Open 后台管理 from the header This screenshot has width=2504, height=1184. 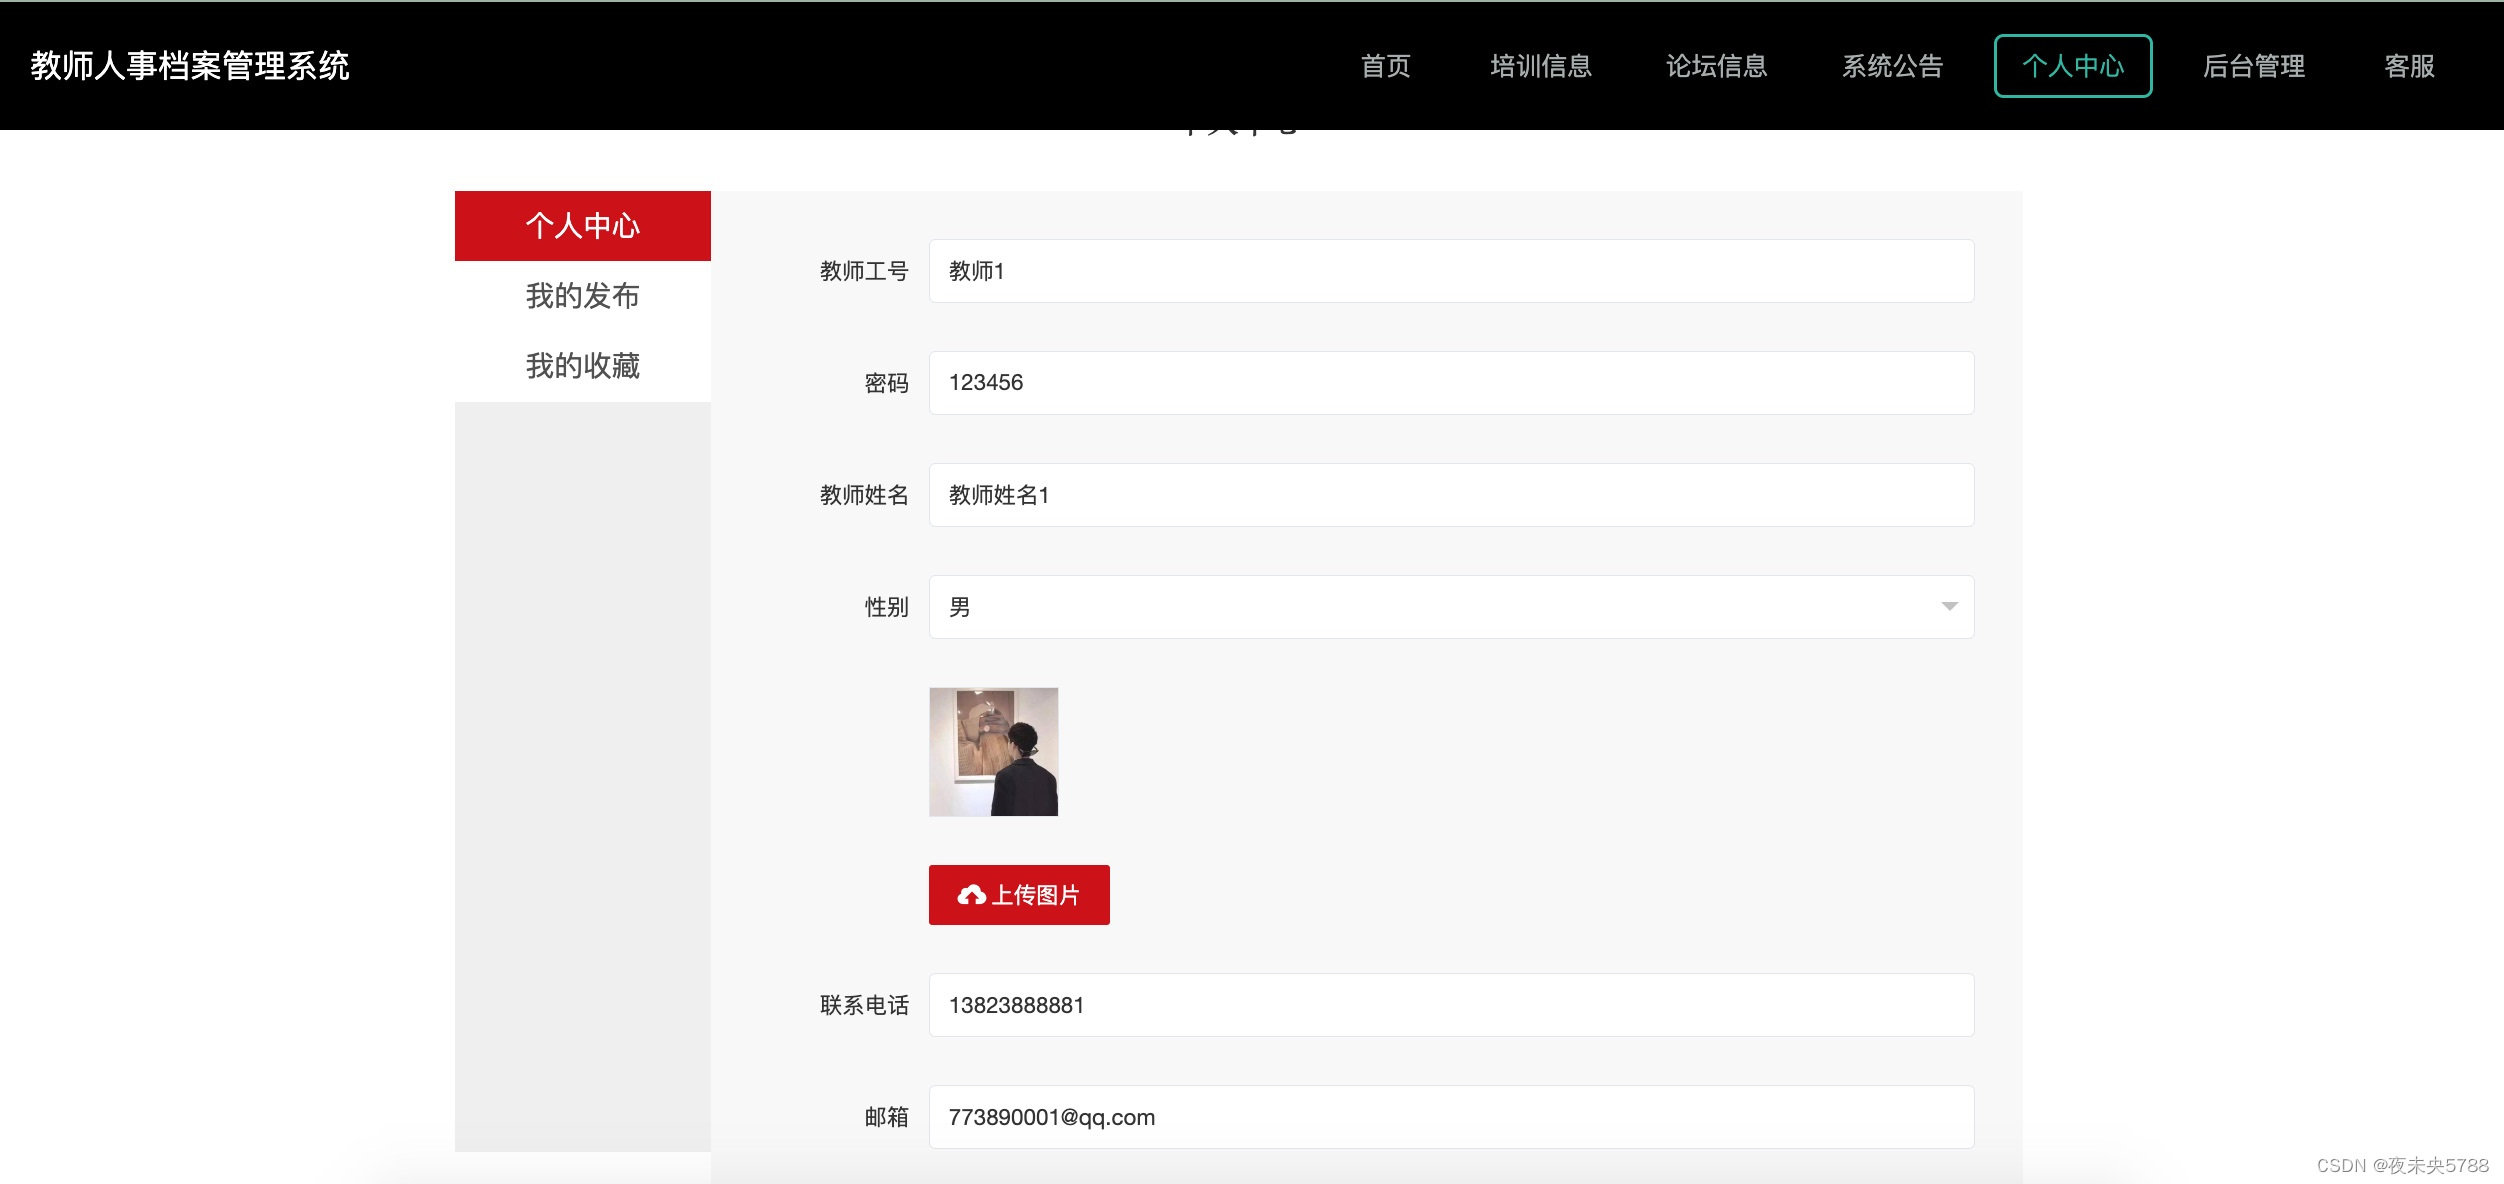pos(2254,66)
